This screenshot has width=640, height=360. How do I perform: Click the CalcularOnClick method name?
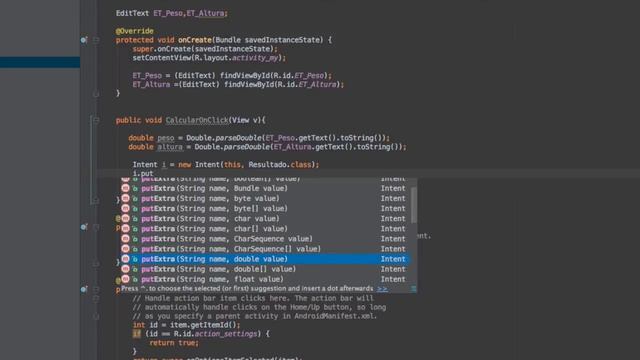coord(197,120)
